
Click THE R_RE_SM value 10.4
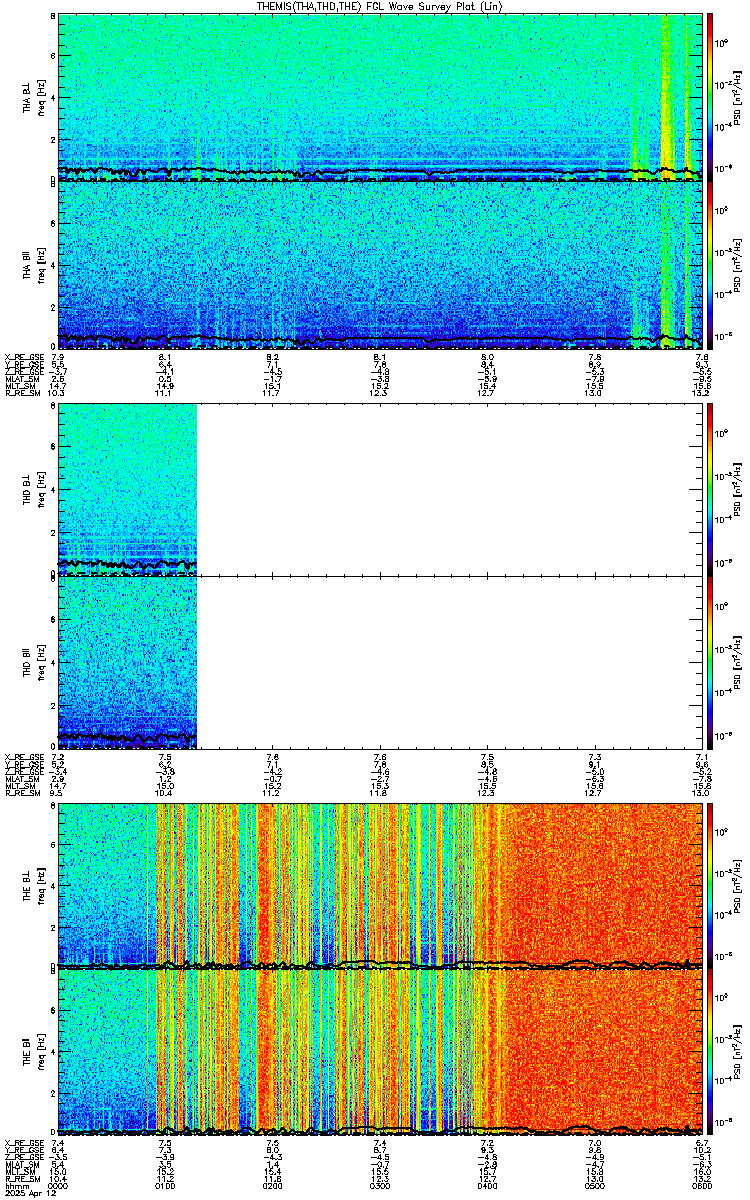(58, 1179)
